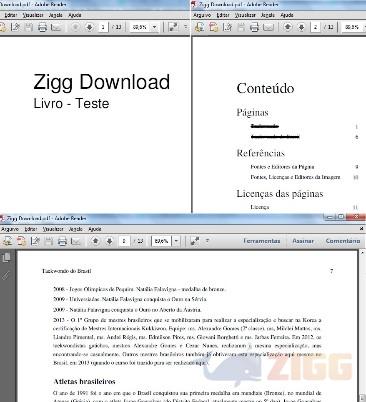Open the Ferramentas pane
Viewport: 366px width, 402px height.
262,241
